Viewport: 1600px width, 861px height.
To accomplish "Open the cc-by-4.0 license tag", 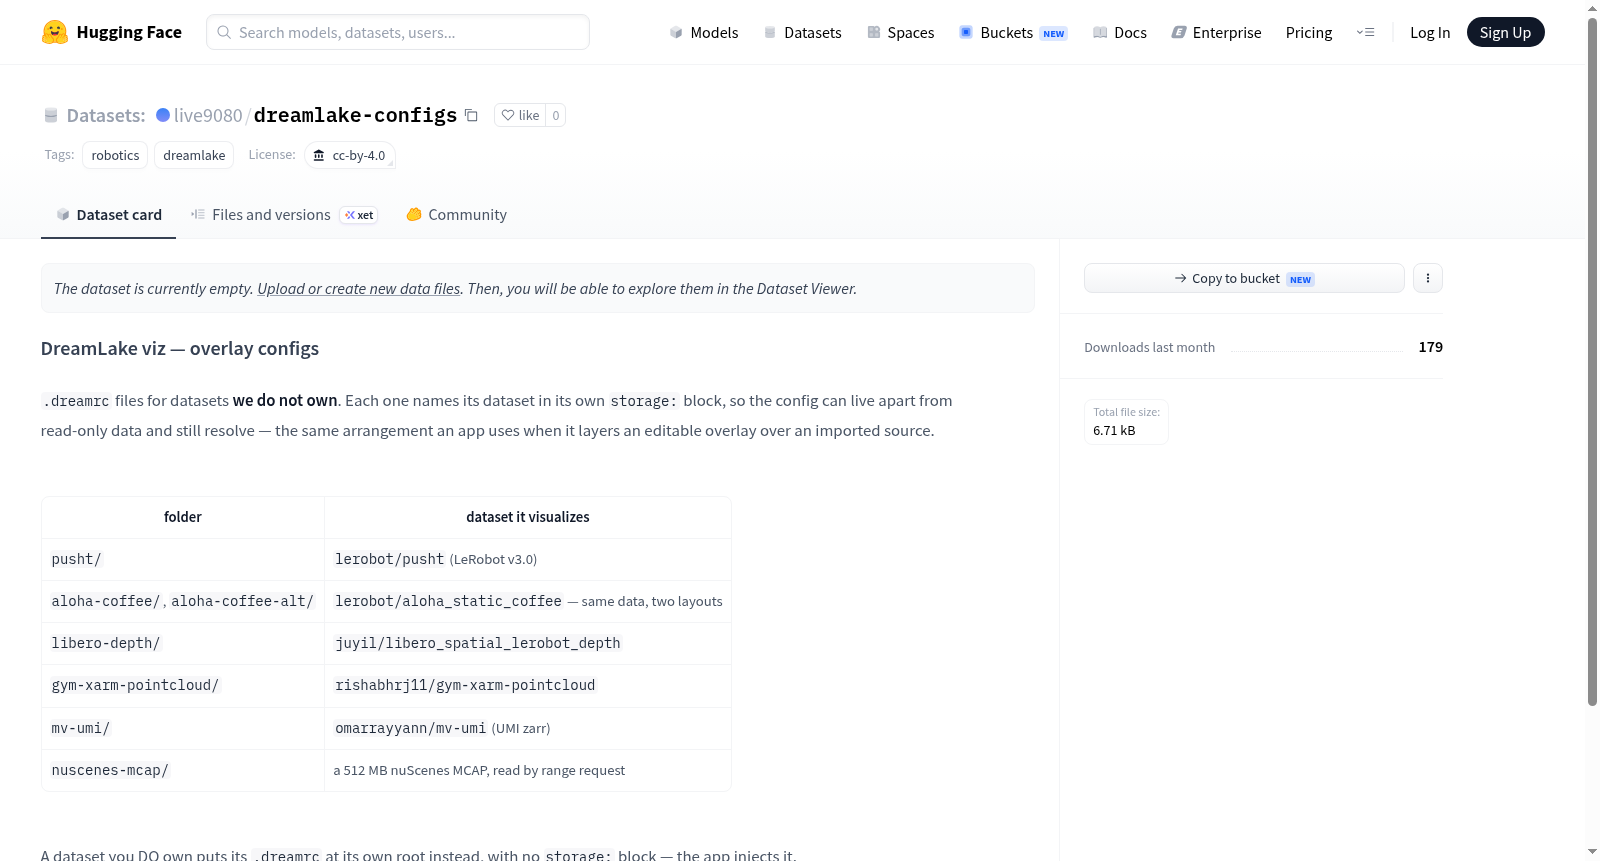I will tap(350, 155).
